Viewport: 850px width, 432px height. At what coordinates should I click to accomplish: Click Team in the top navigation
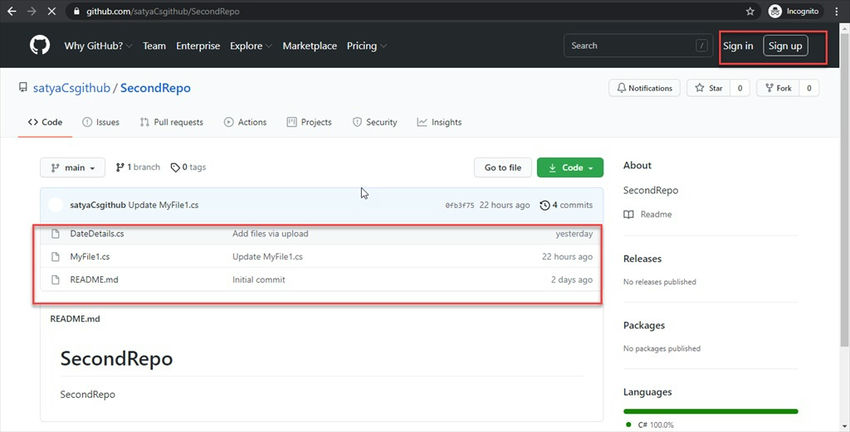154,46
